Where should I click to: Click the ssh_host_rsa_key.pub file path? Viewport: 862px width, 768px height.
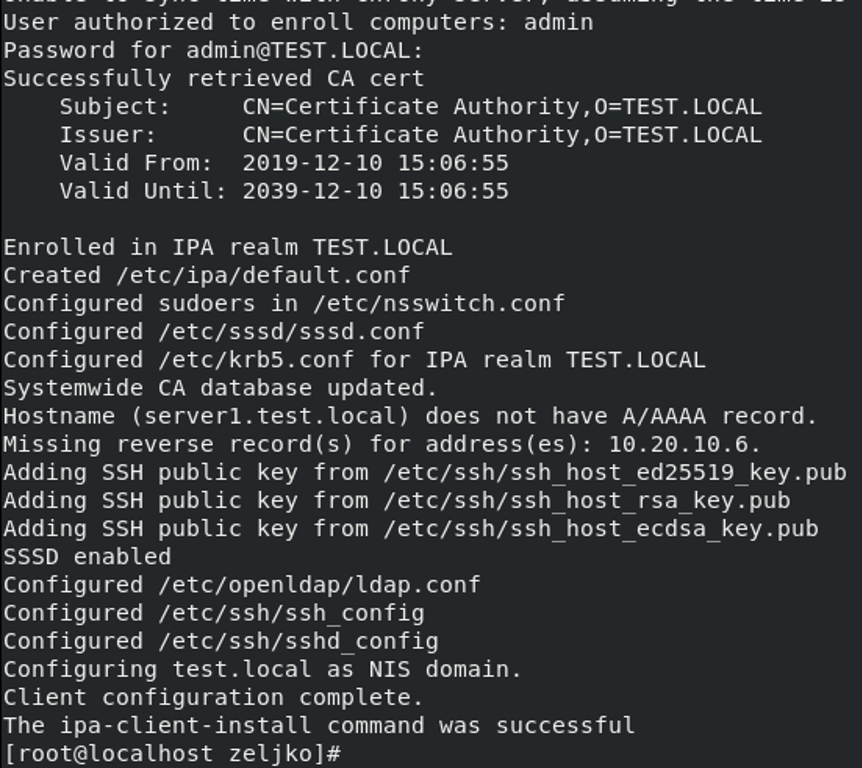coord(587,500)
